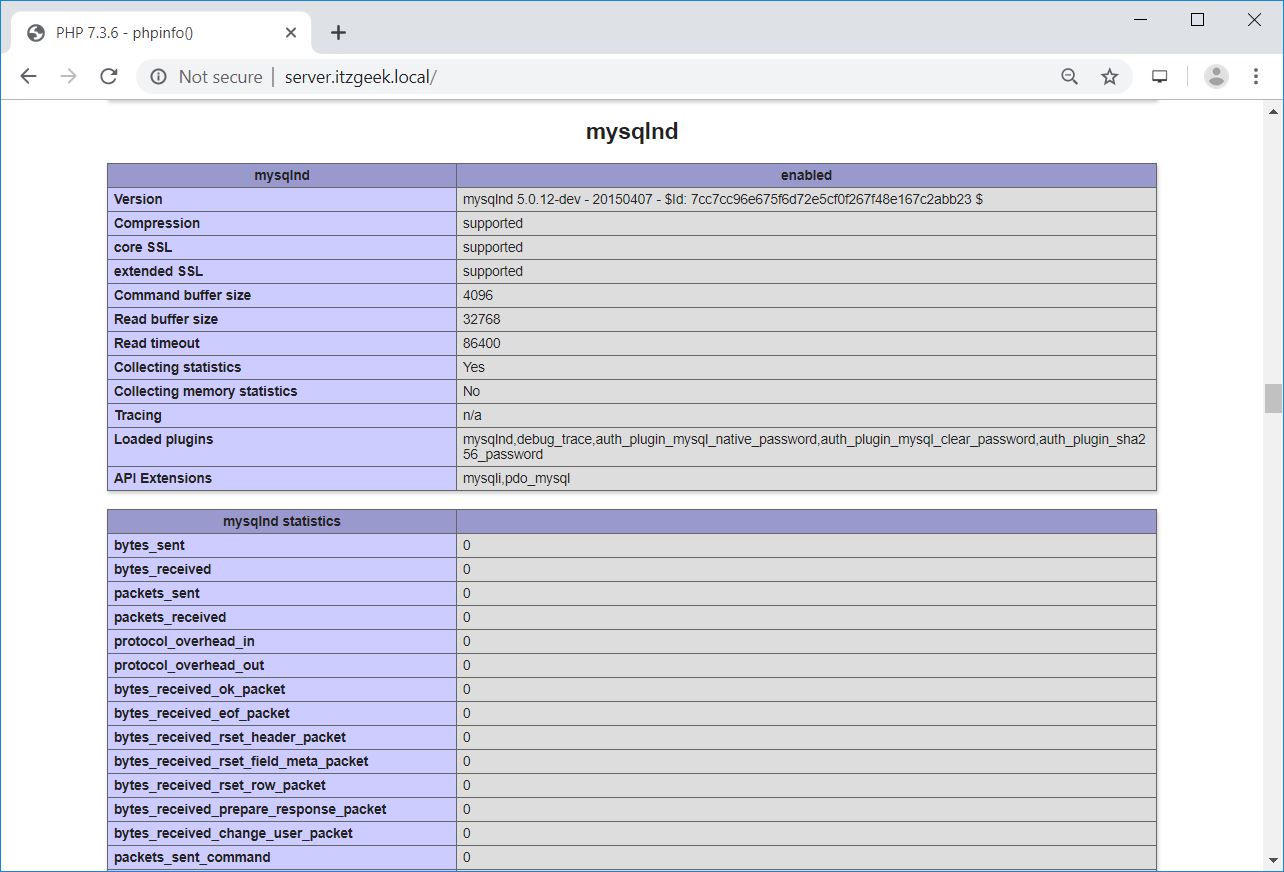The width and height of the screenshot is (1284, 872).
Task: Close the PHP 7.3.6 phpinfo() tab
Action: 291,33
